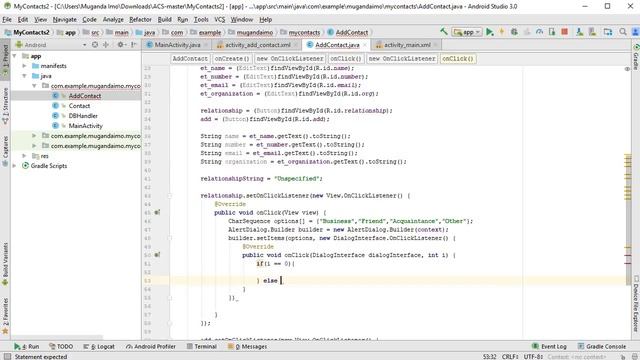
Task: Click the user account icon in toolbar
Action: tap(635, 32)
